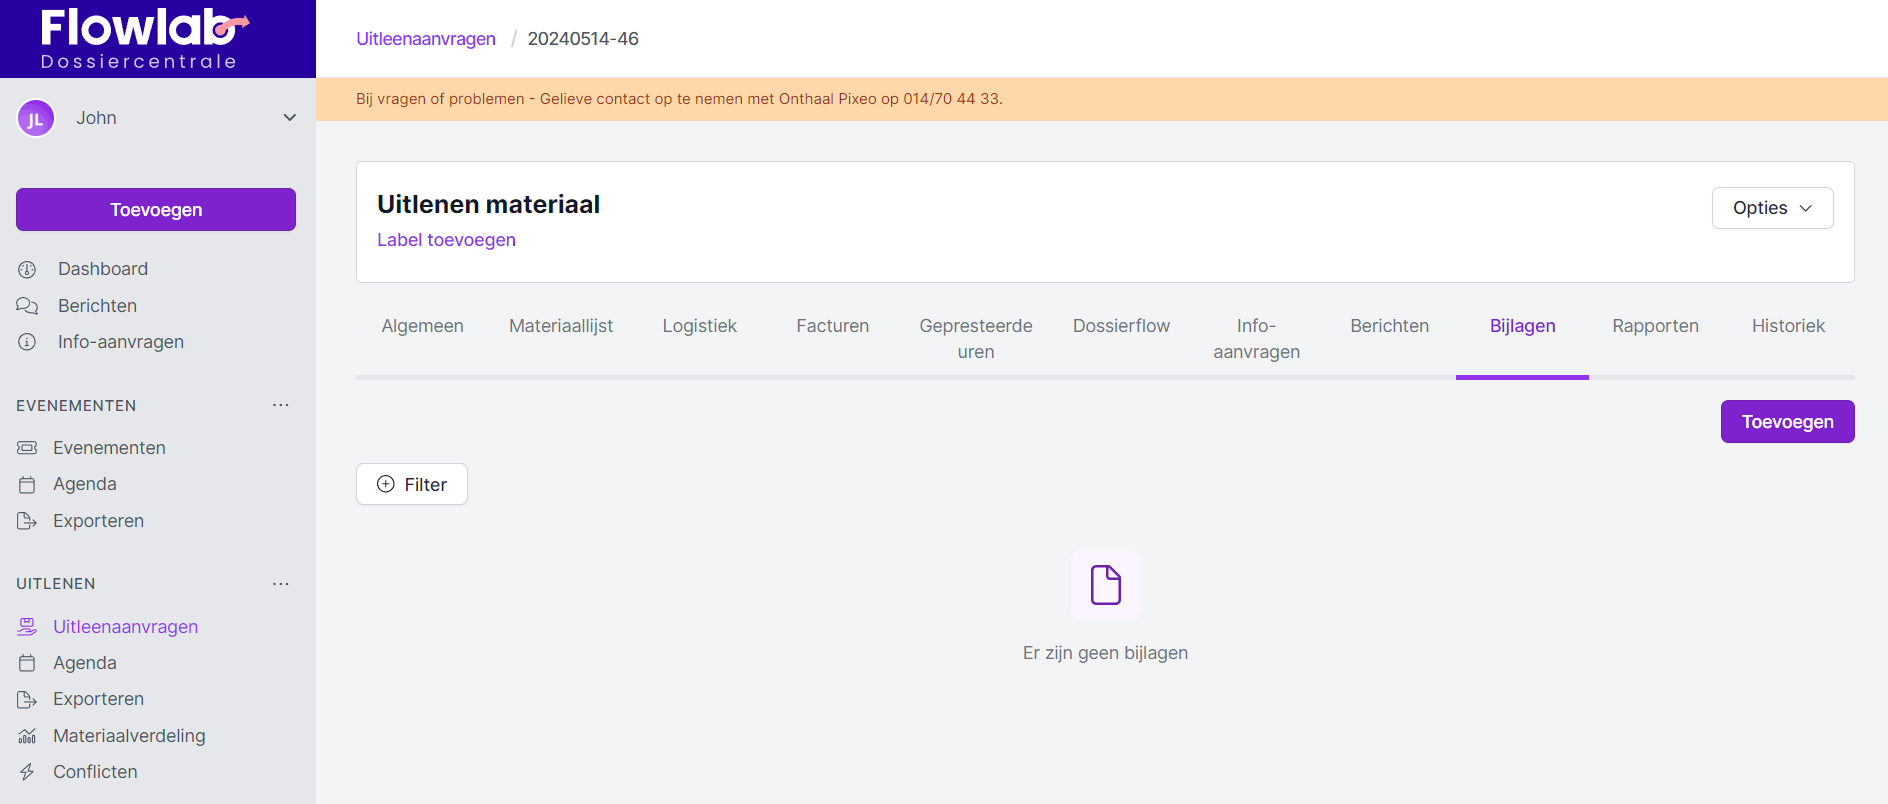Open the Evenementen section three-dot menu
This screenshot has height=804, width=1888.
click(281, 405)
